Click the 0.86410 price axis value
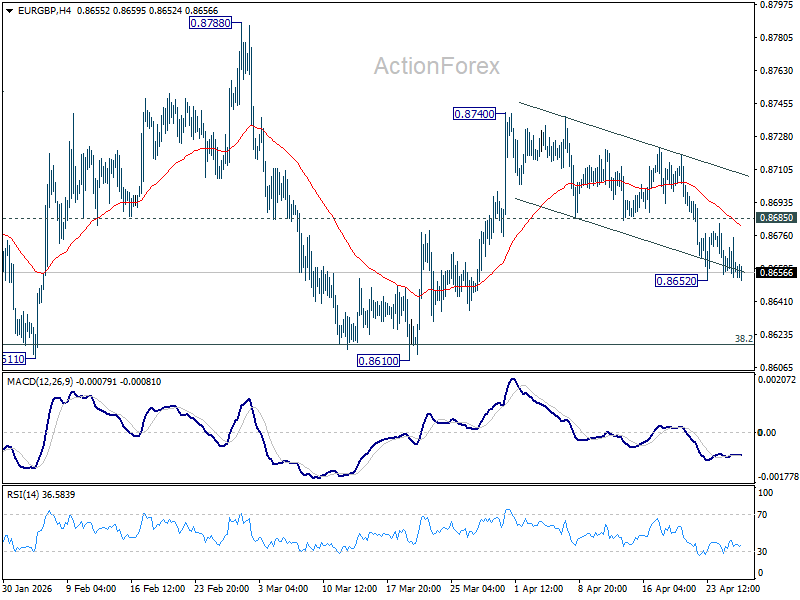This screenshot has width=800, height=600. (x=777, y=302)
